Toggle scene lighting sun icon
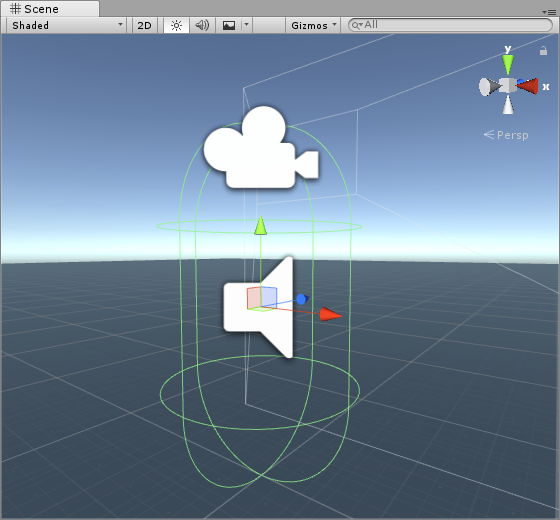Screen dimensions: 560x520 (x=176, y=25)
